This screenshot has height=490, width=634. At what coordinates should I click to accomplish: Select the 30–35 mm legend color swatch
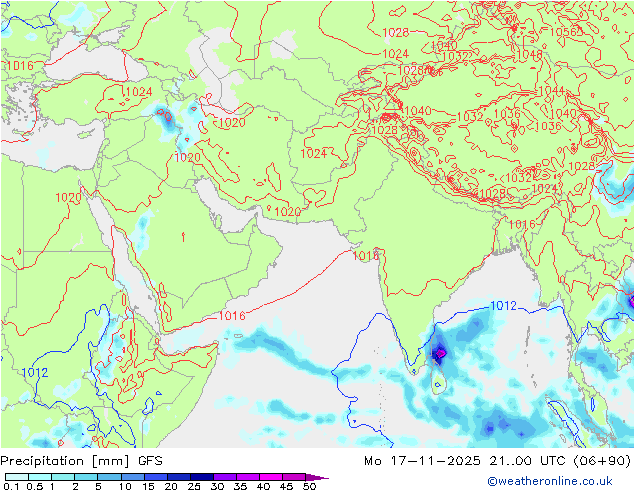224,477
